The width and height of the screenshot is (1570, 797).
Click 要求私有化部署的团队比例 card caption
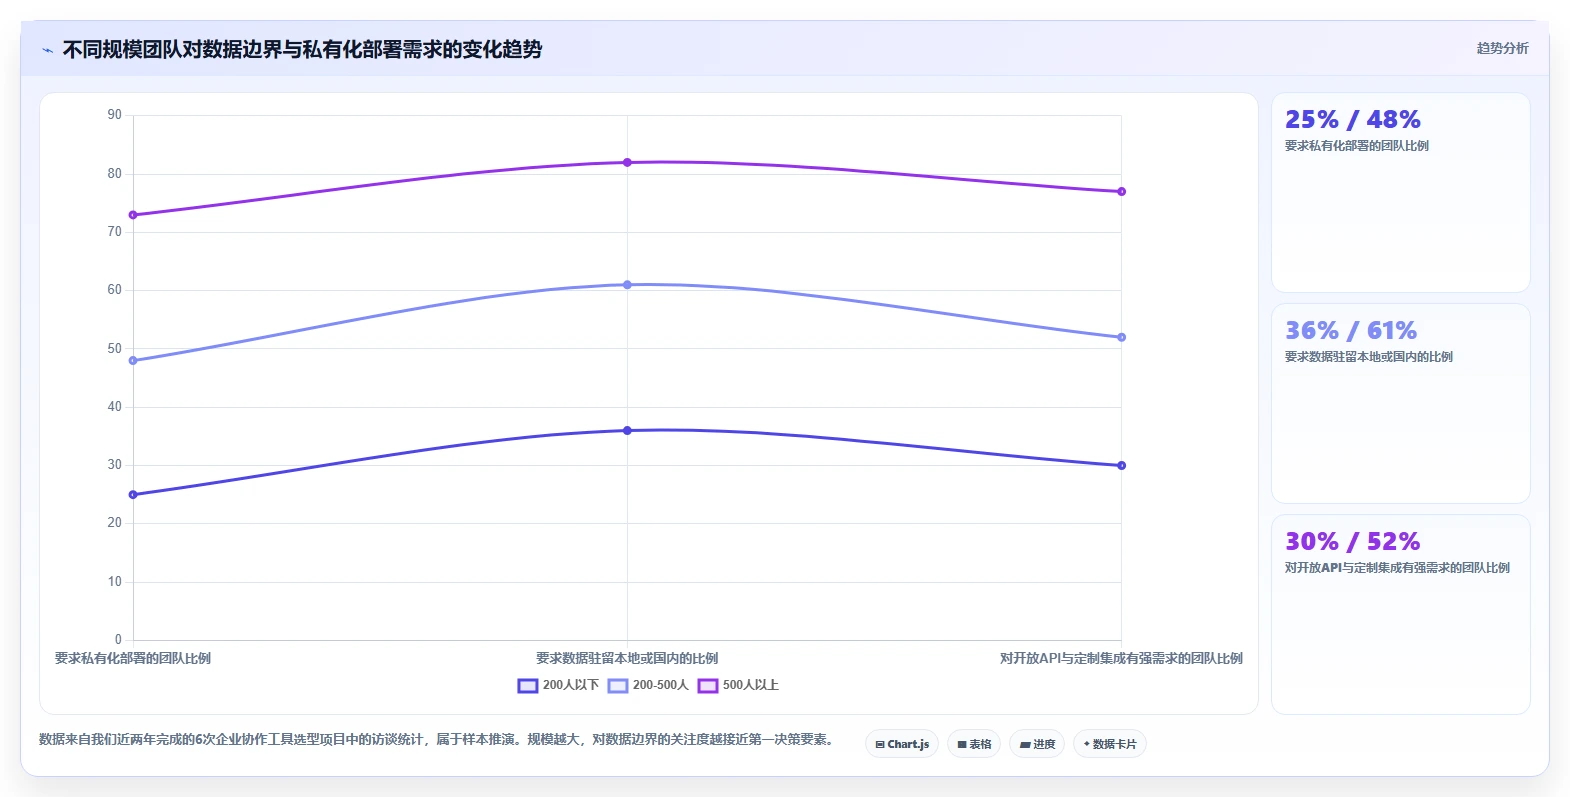pyautogui.click(x=1356, y=146)
